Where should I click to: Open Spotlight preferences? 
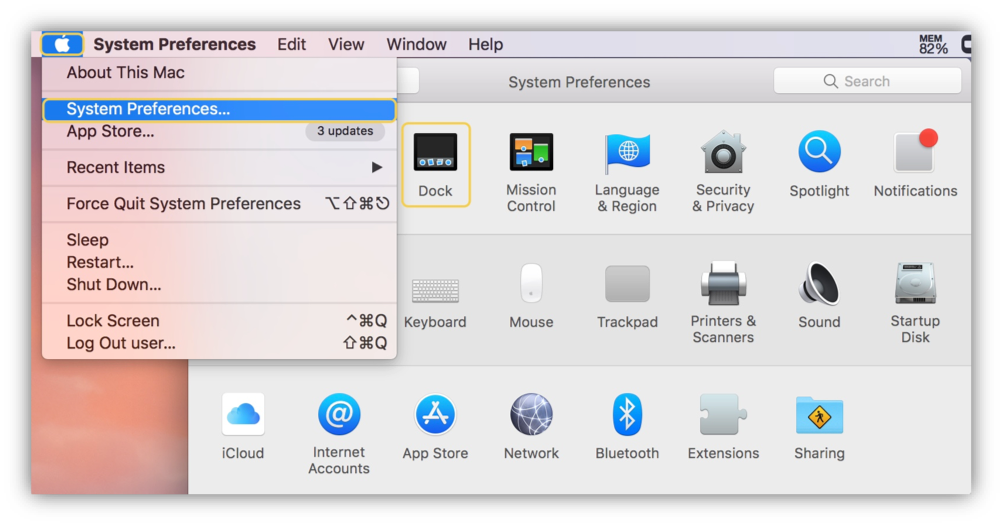point(819,164)
